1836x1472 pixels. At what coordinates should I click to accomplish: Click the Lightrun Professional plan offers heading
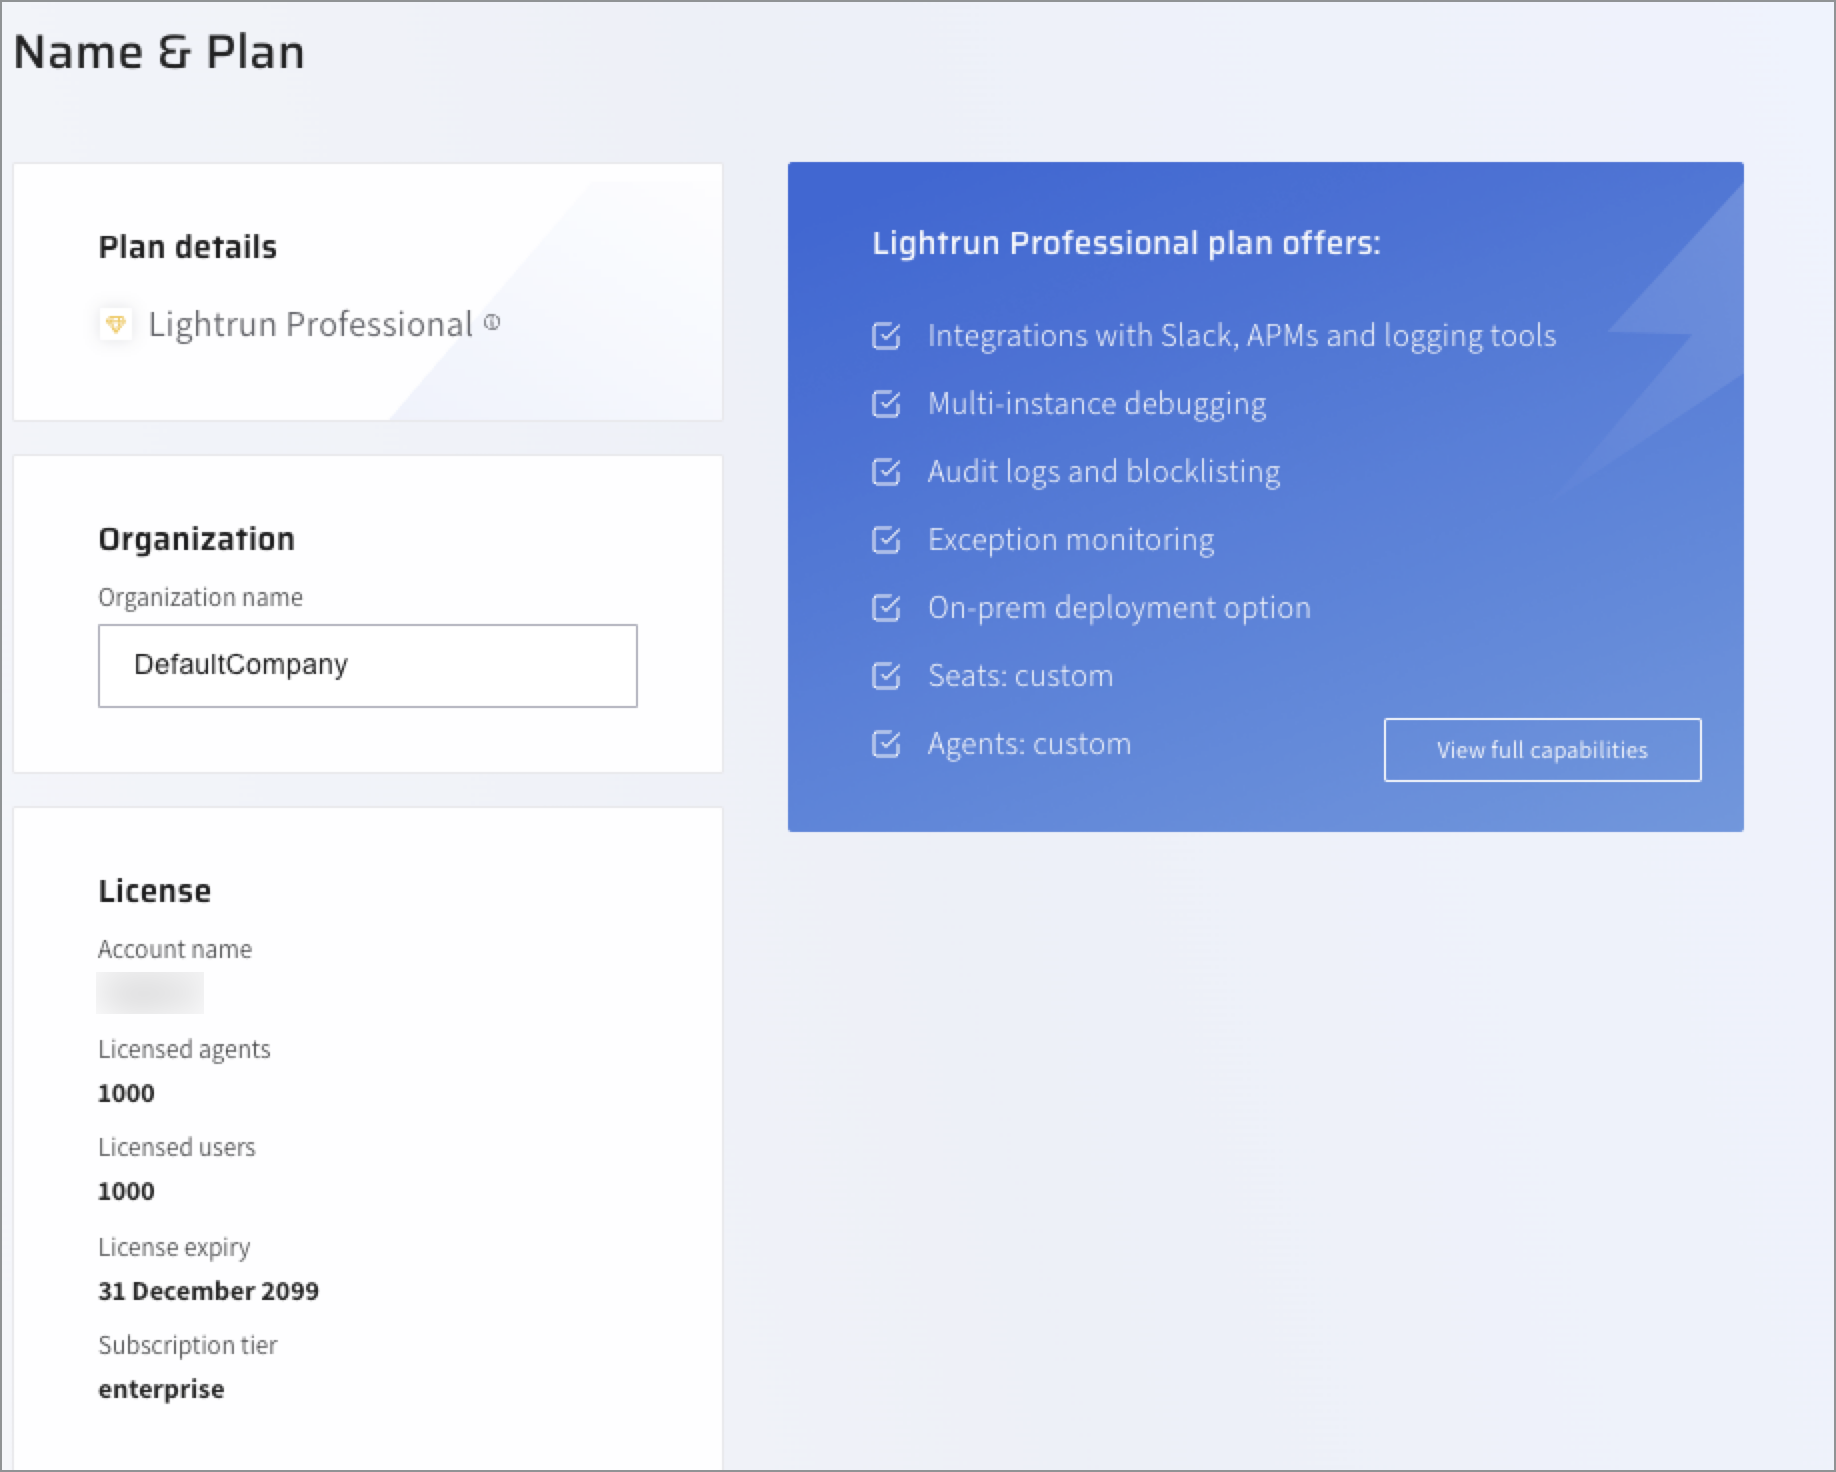pyautogui.click(x=1126, y=243)
